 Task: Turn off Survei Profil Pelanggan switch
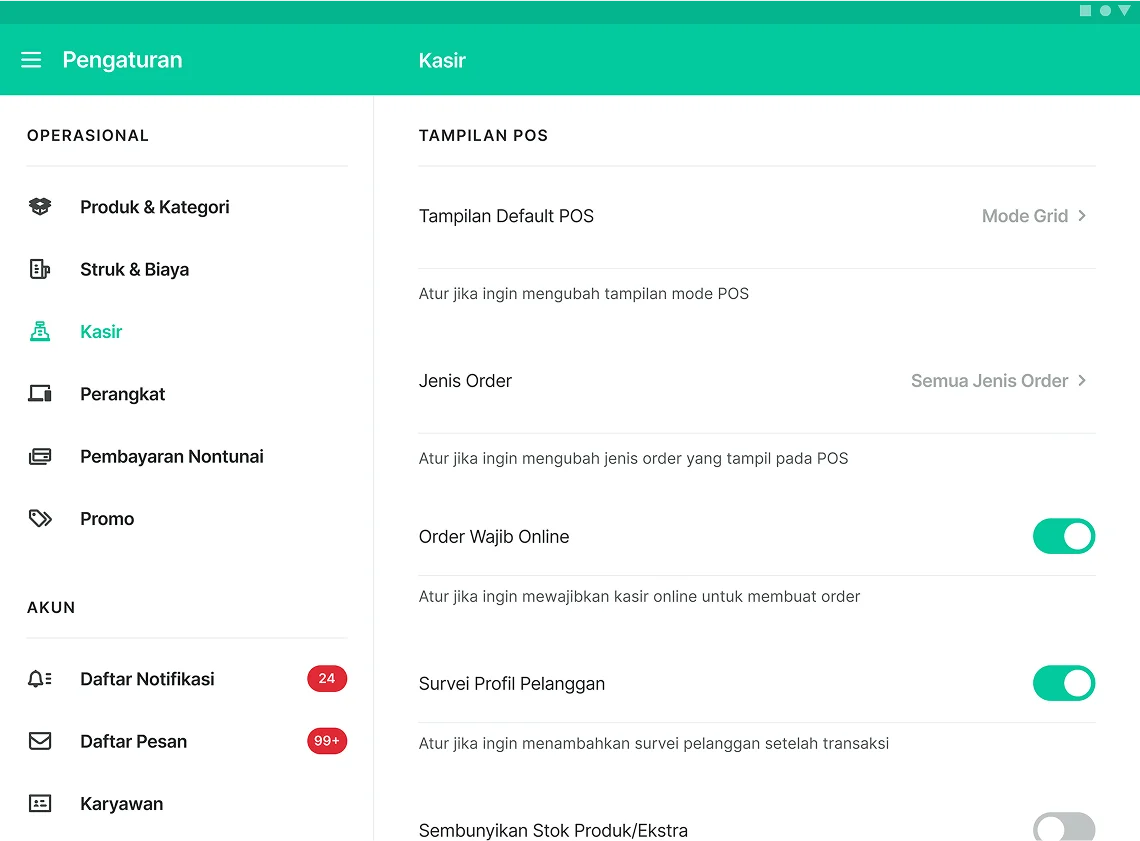(1063, 683)
